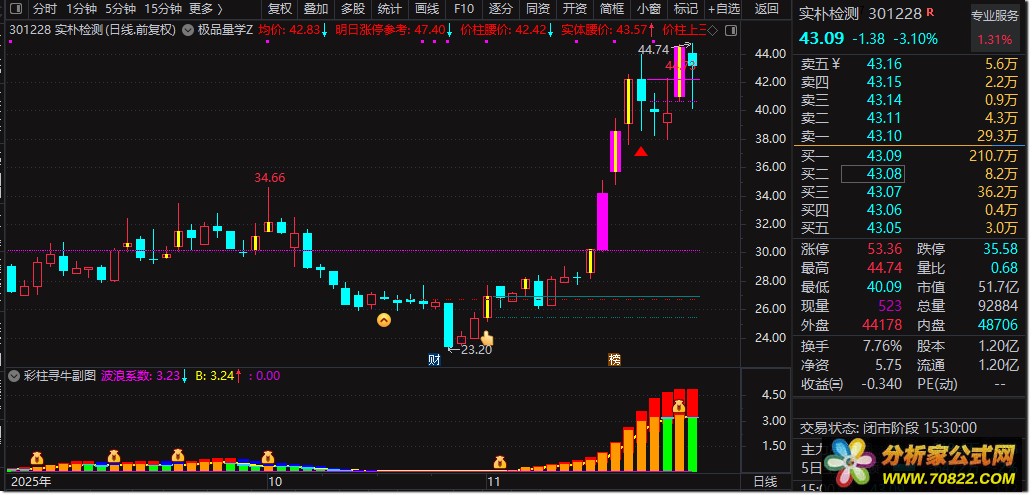Click the pointing hand signal icon
The image size is (1032, 495).
(487, 338)
